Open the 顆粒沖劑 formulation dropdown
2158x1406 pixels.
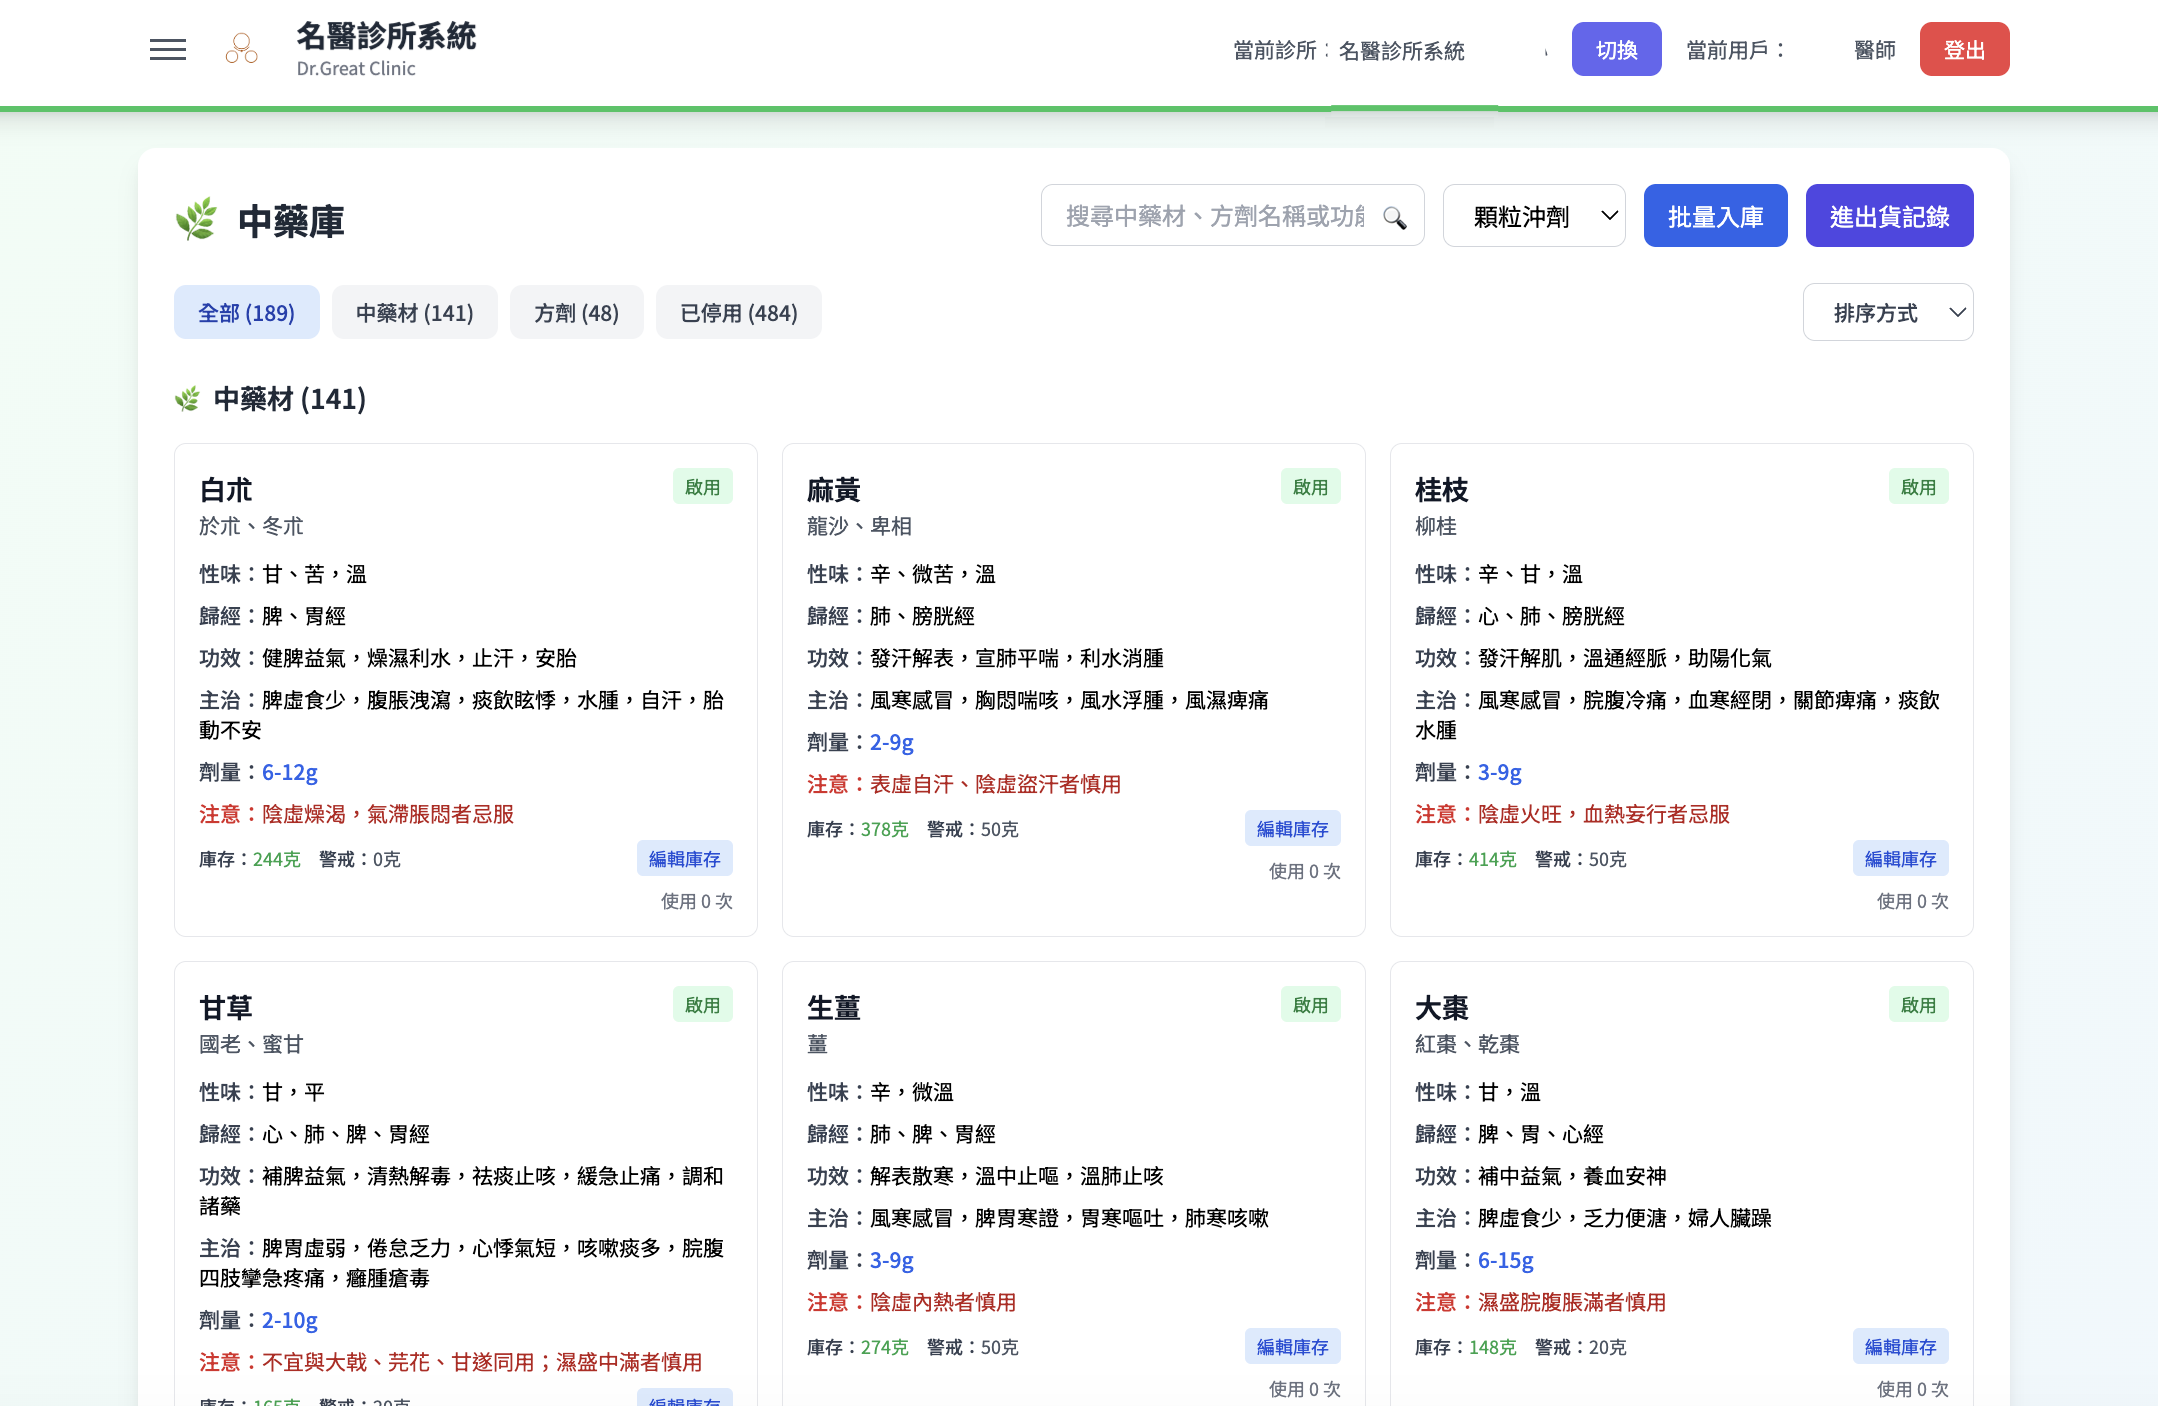pyautogui.click(x=1534, y=215)
